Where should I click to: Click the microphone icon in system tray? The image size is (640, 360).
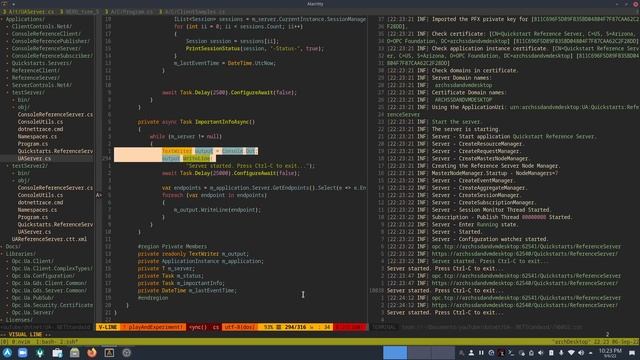point(561,353)
